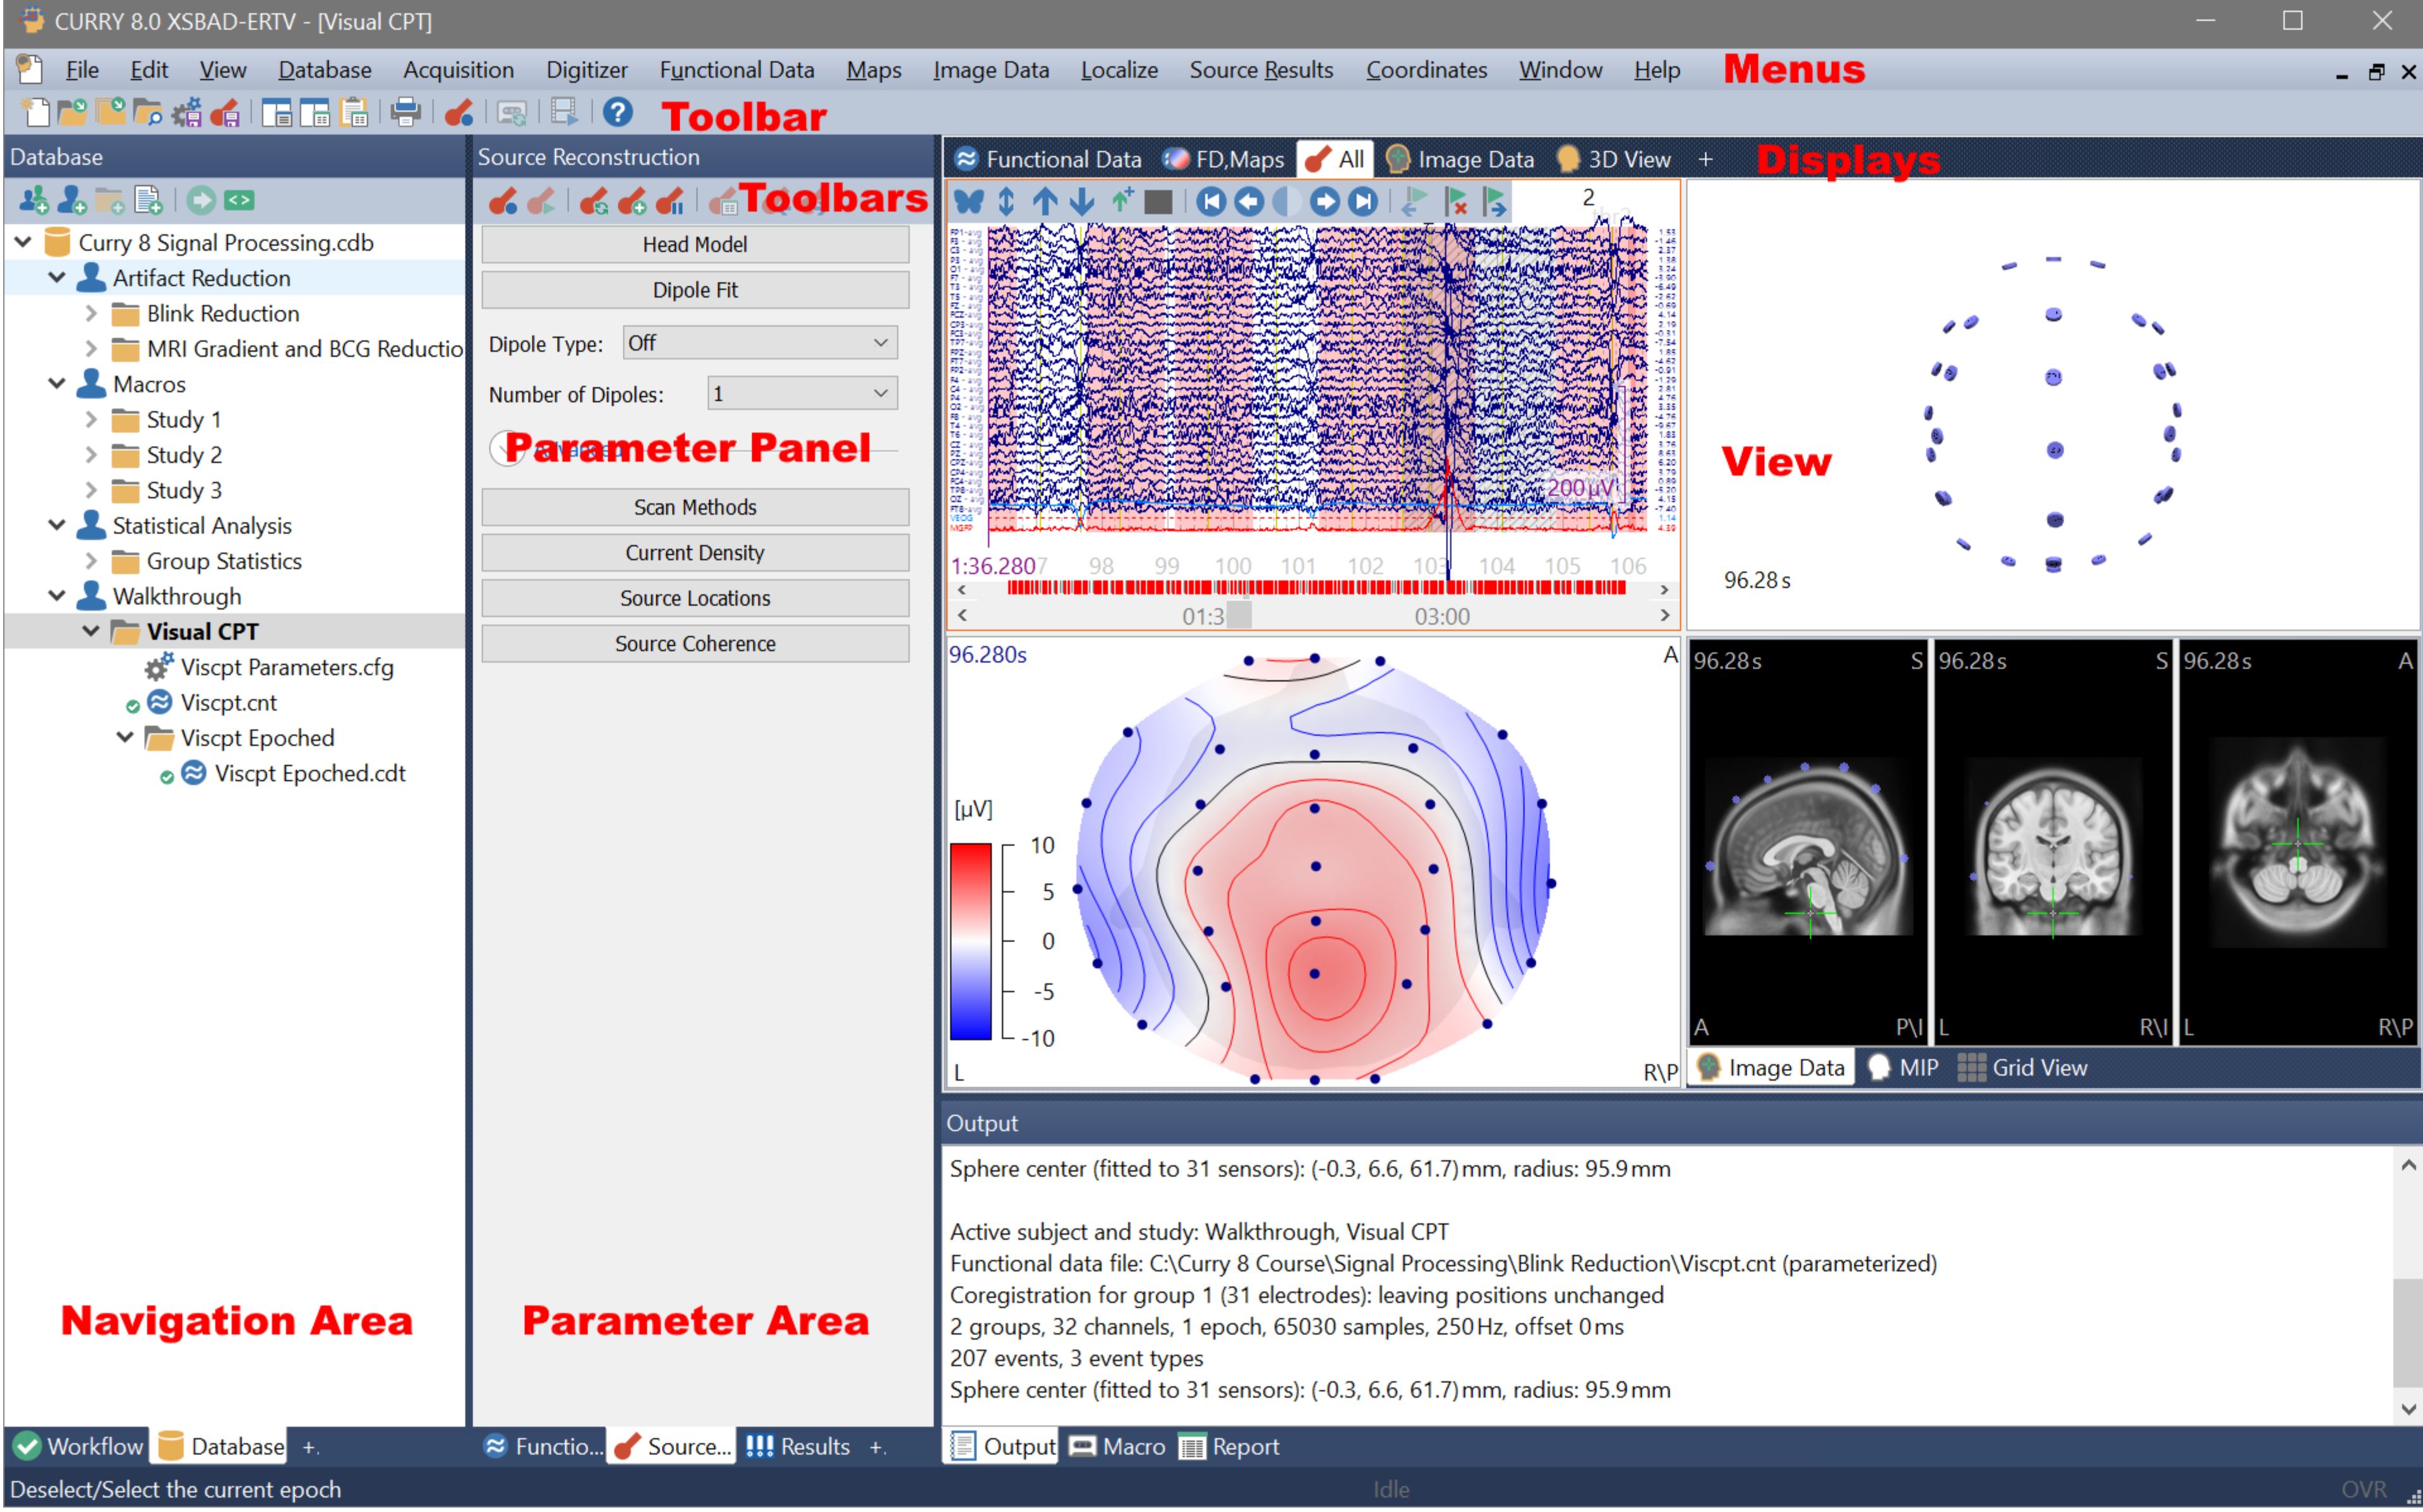This screenshot has width=2423, height=1512.
Task: Click the Dipole Fit button
Action: (695, 290)
